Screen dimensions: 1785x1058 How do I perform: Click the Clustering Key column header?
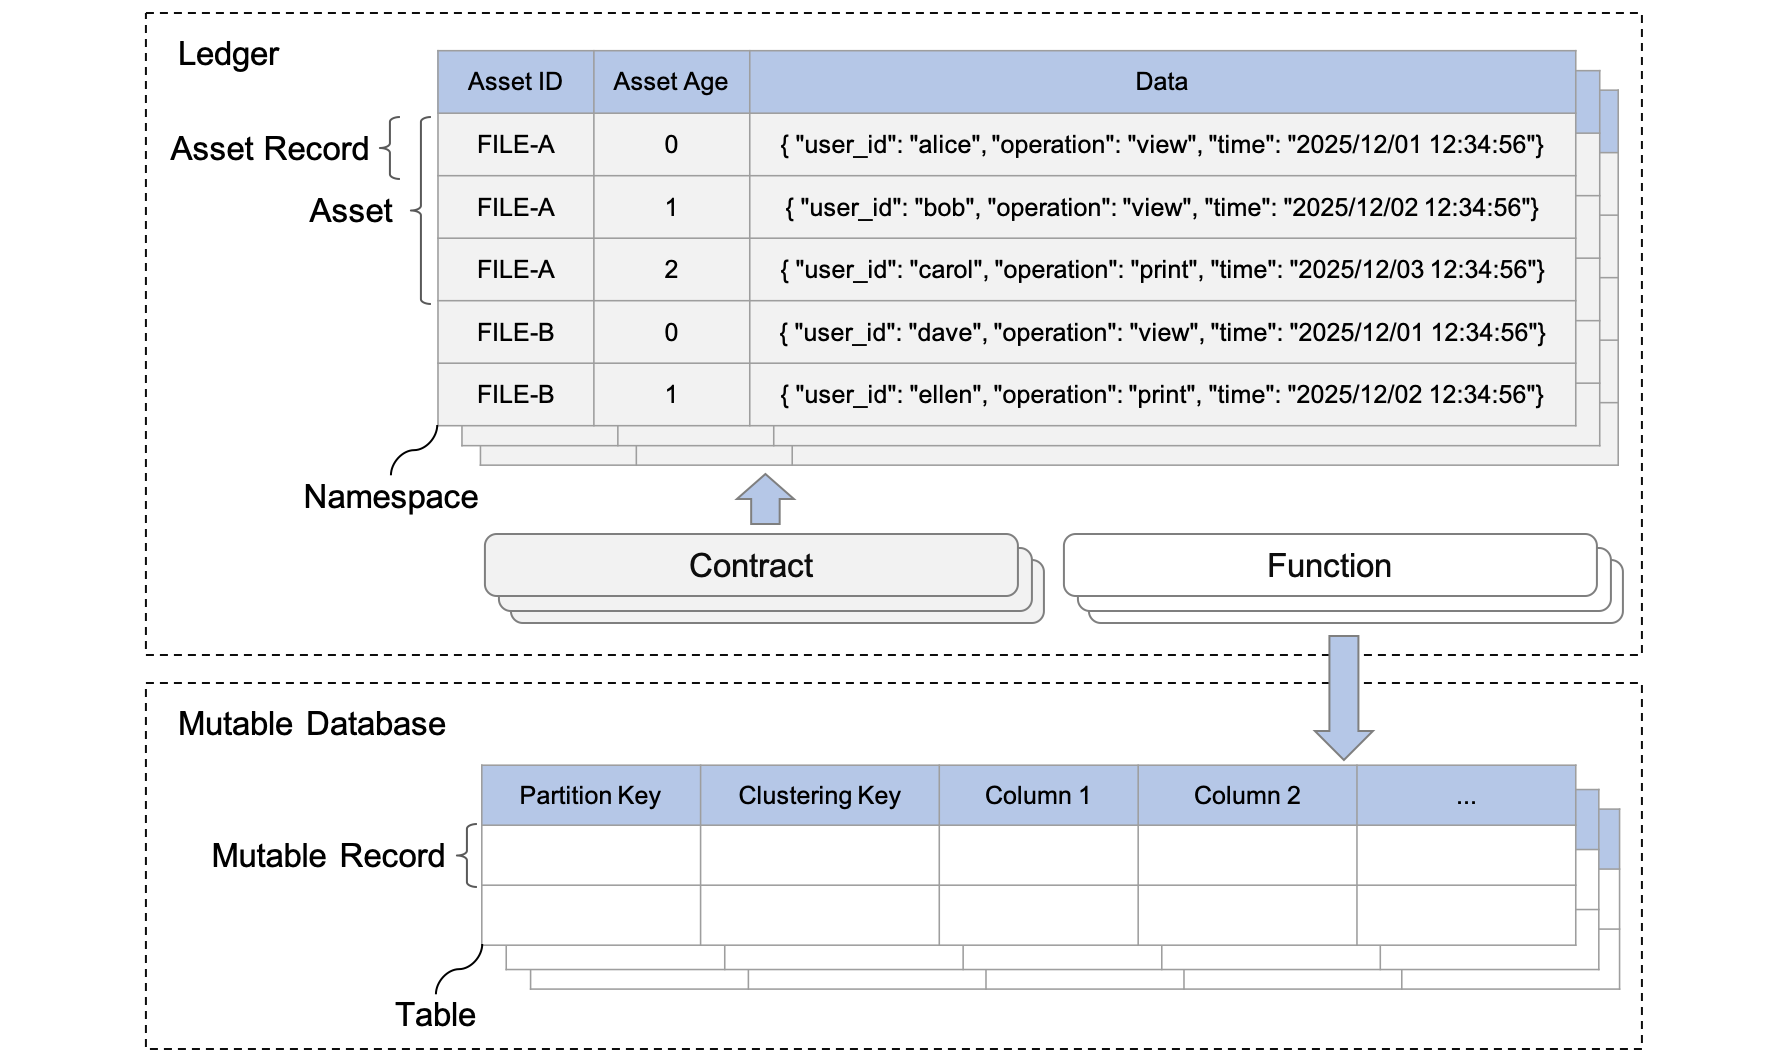(x=819, y=796)
